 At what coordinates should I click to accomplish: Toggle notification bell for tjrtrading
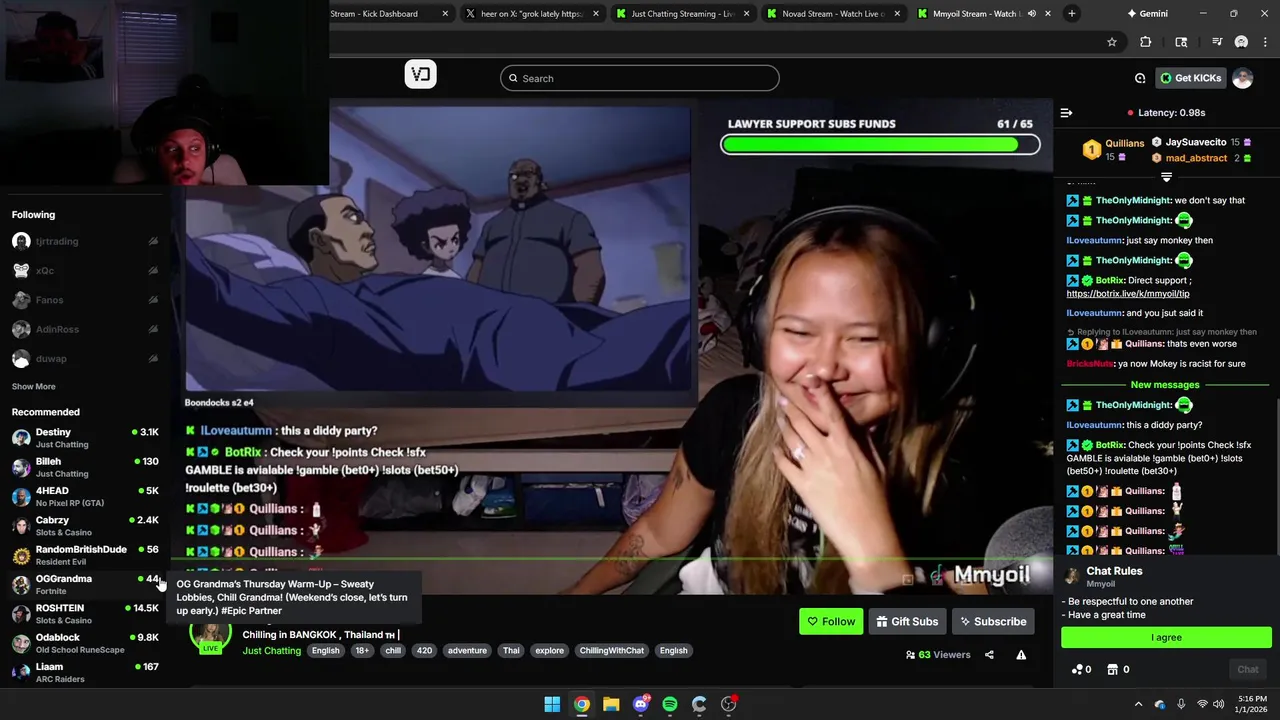point(153,241)
